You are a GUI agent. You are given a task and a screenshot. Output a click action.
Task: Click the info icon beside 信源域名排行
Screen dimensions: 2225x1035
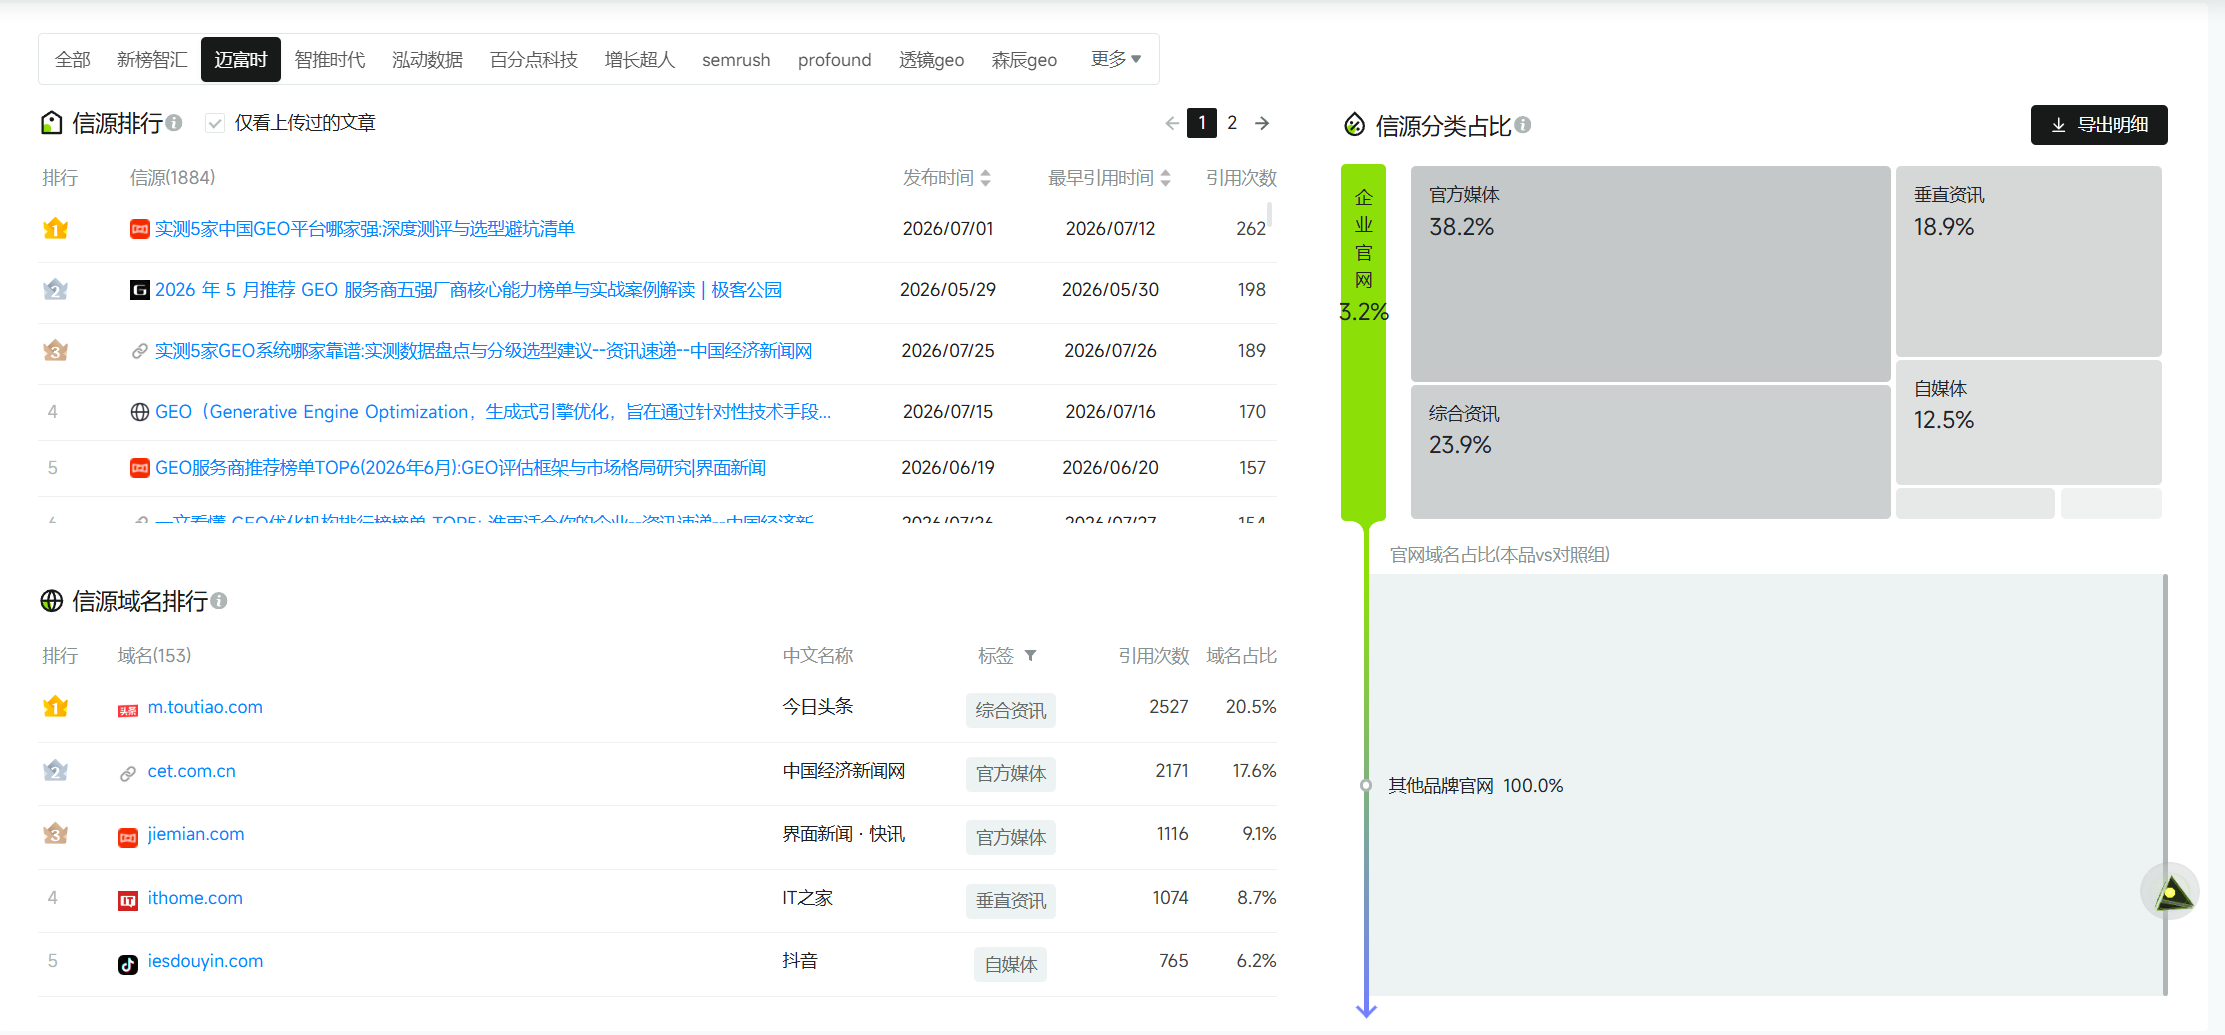click(219, 601)
